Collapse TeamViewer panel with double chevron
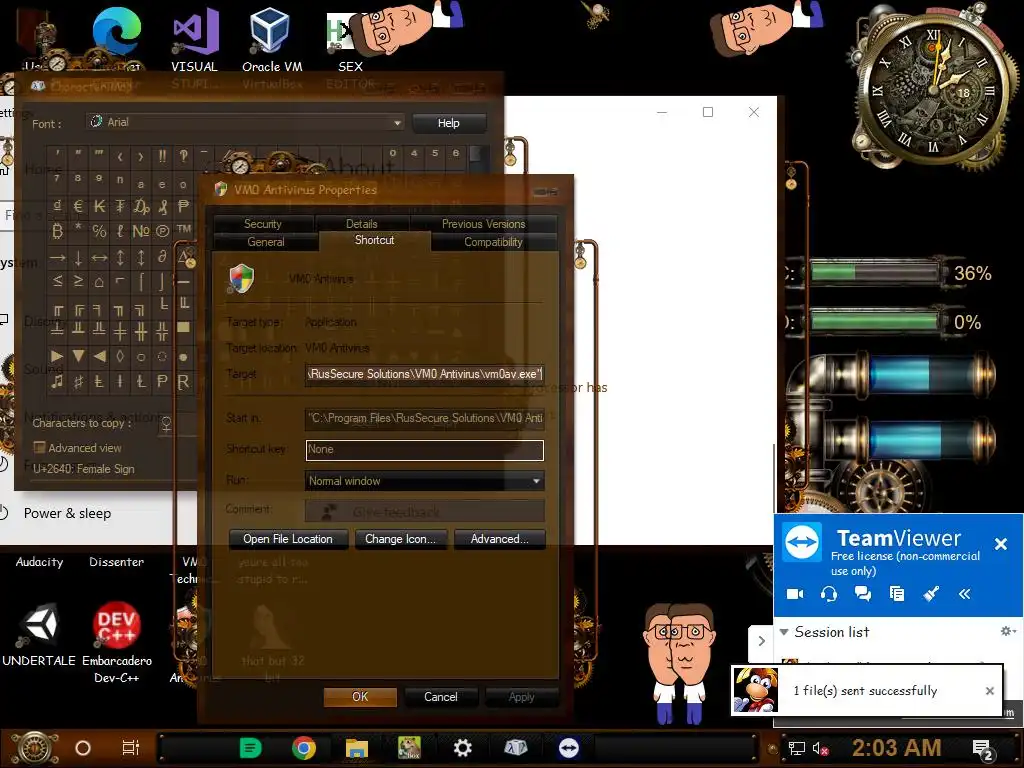The height and width of the screenshot is (768, 1024). 965,594
